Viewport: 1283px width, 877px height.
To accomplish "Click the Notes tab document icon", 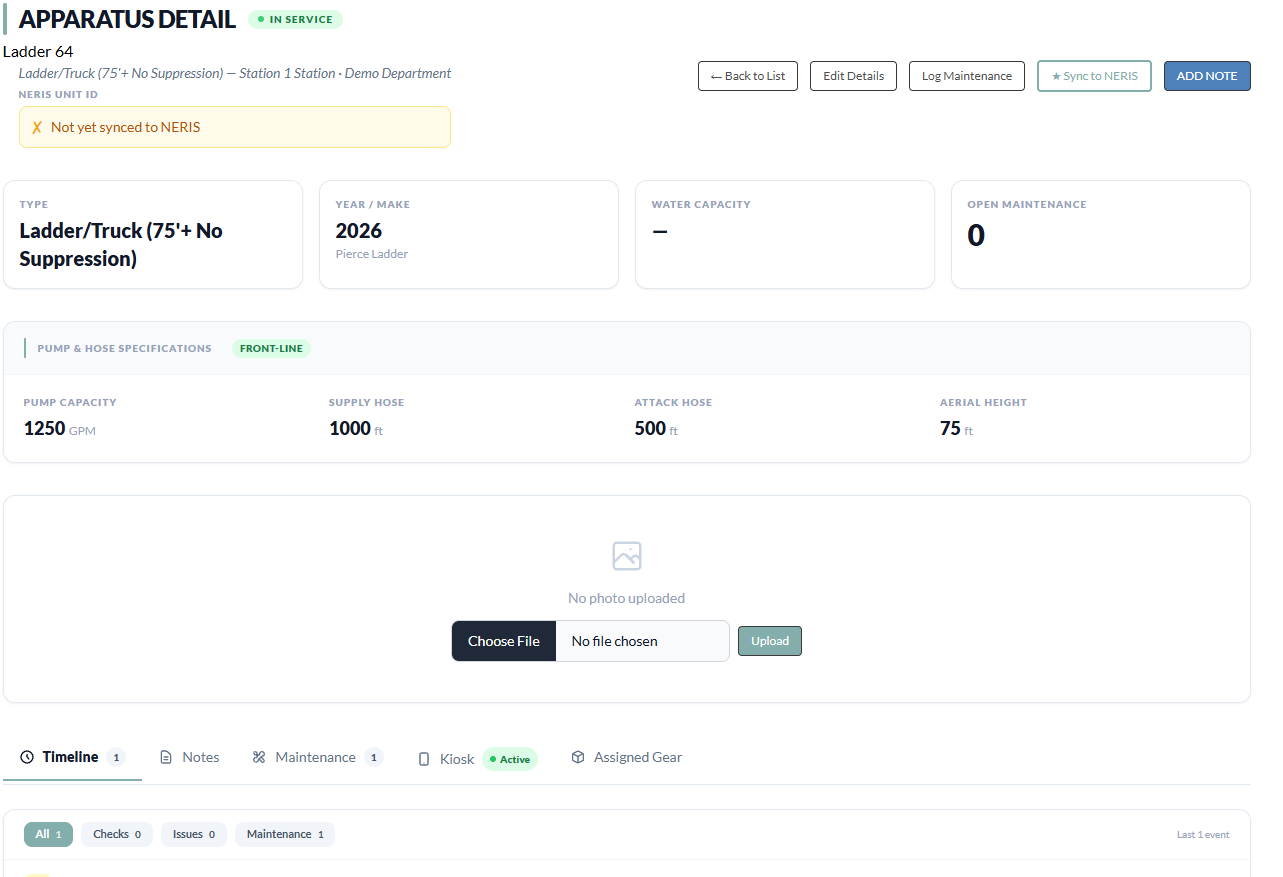I will point(166,758).
